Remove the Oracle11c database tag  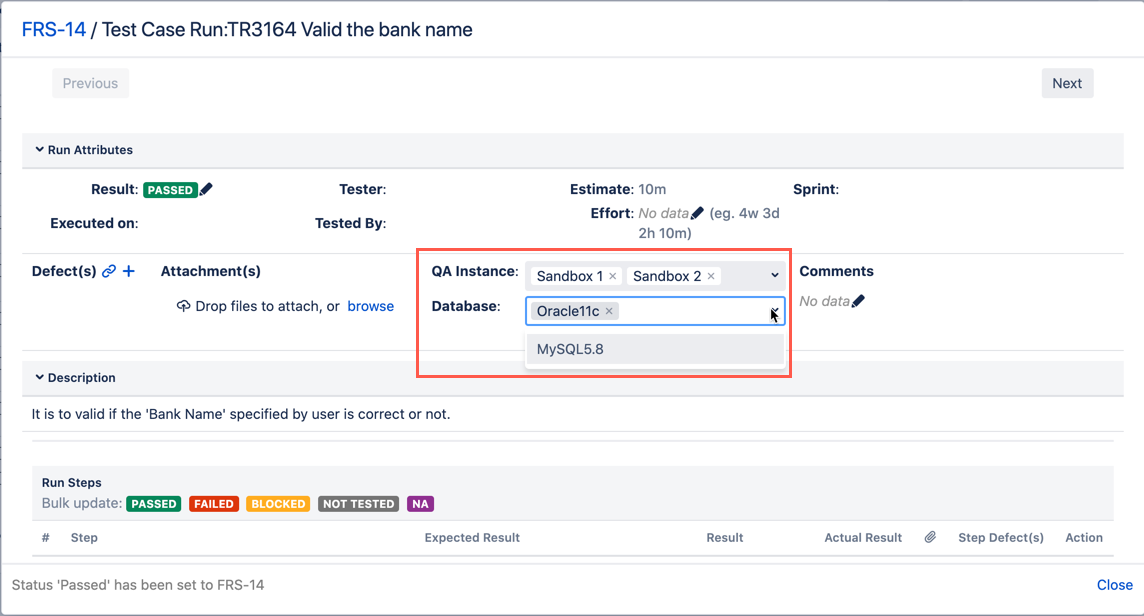(x=609, y=311)
